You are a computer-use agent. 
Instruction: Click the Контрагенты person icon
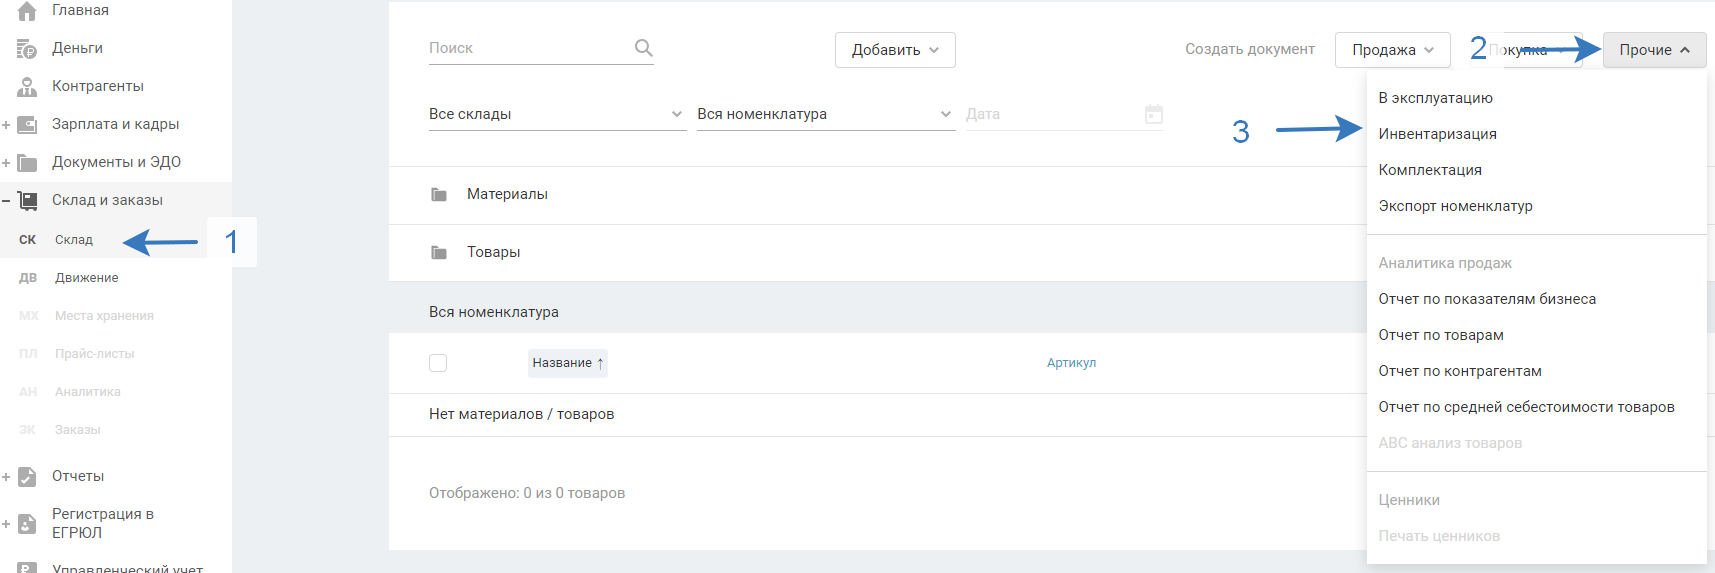pos(27,86)
